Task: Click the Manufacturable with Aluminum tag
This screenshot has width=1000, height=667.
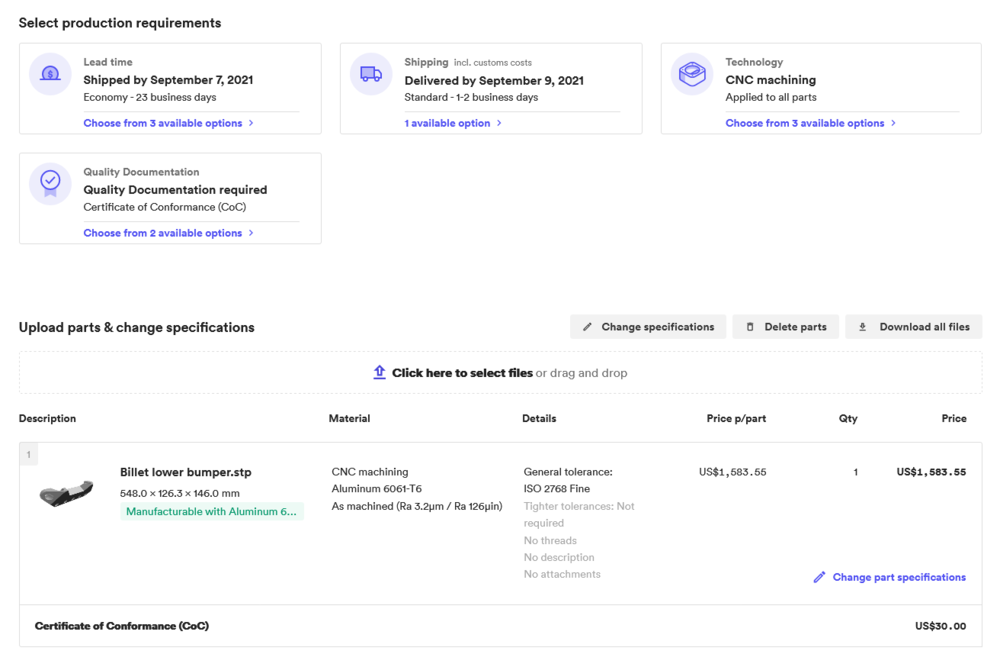Action: [211, 511]
